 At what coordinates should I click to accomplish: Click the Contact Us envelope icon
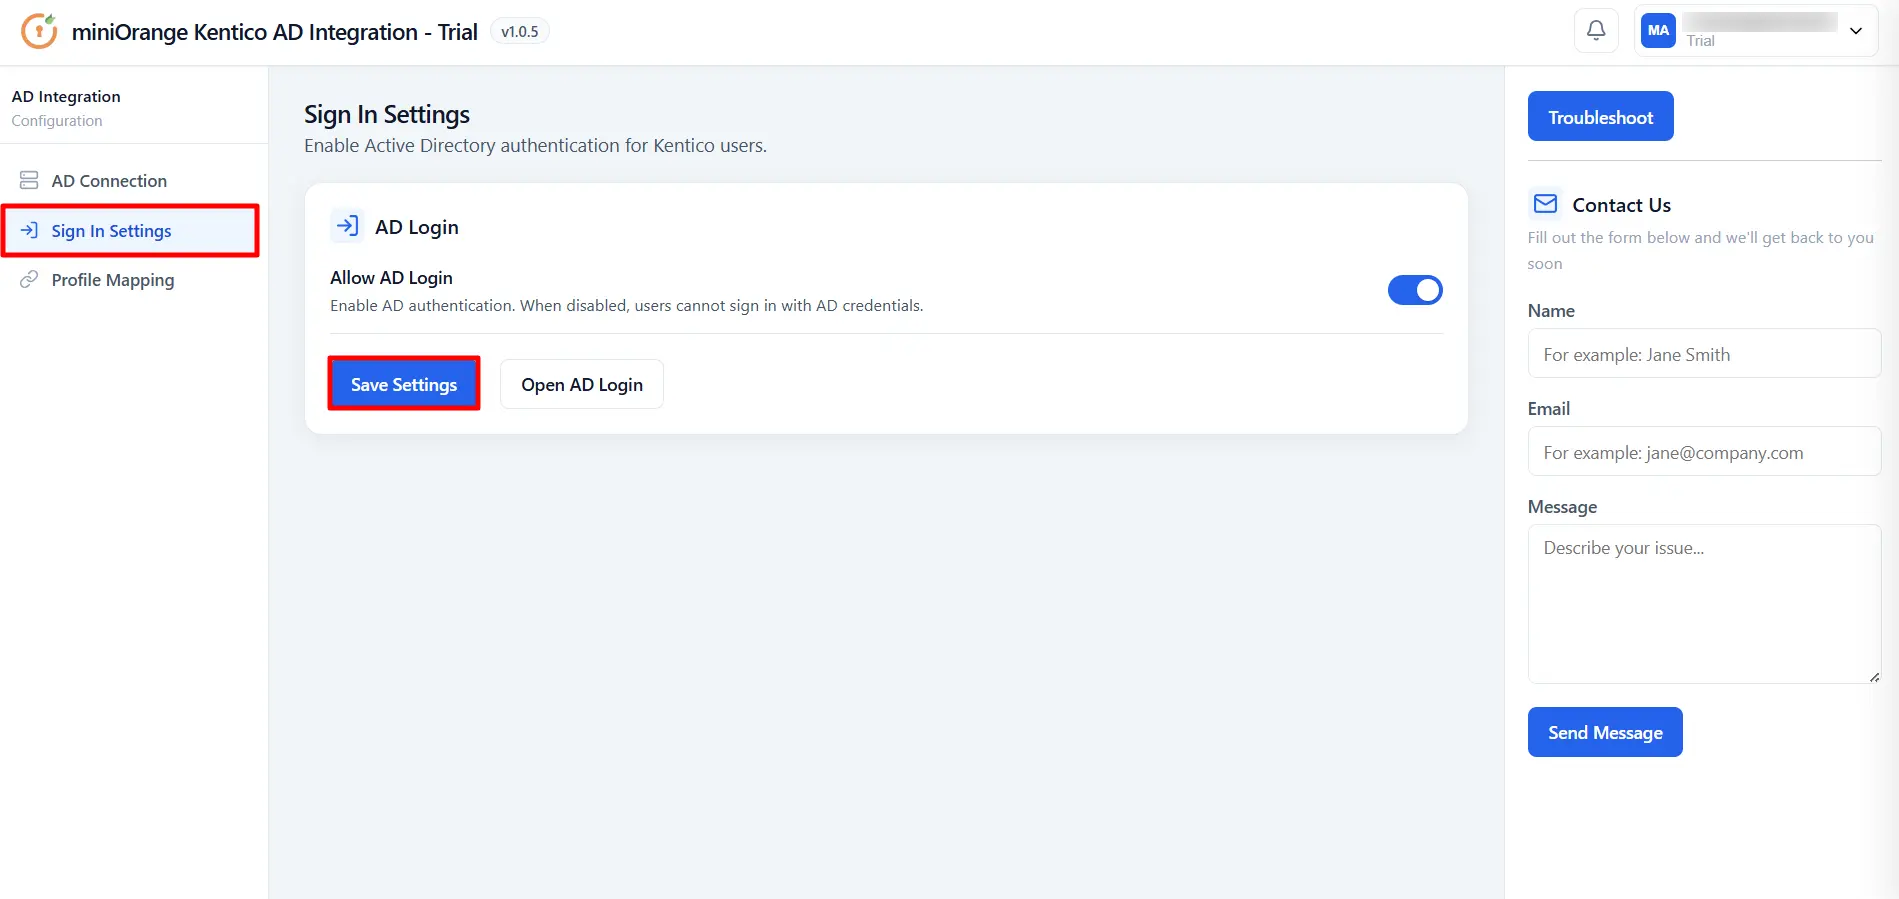pyautogui.click(x=1546, y=204)
